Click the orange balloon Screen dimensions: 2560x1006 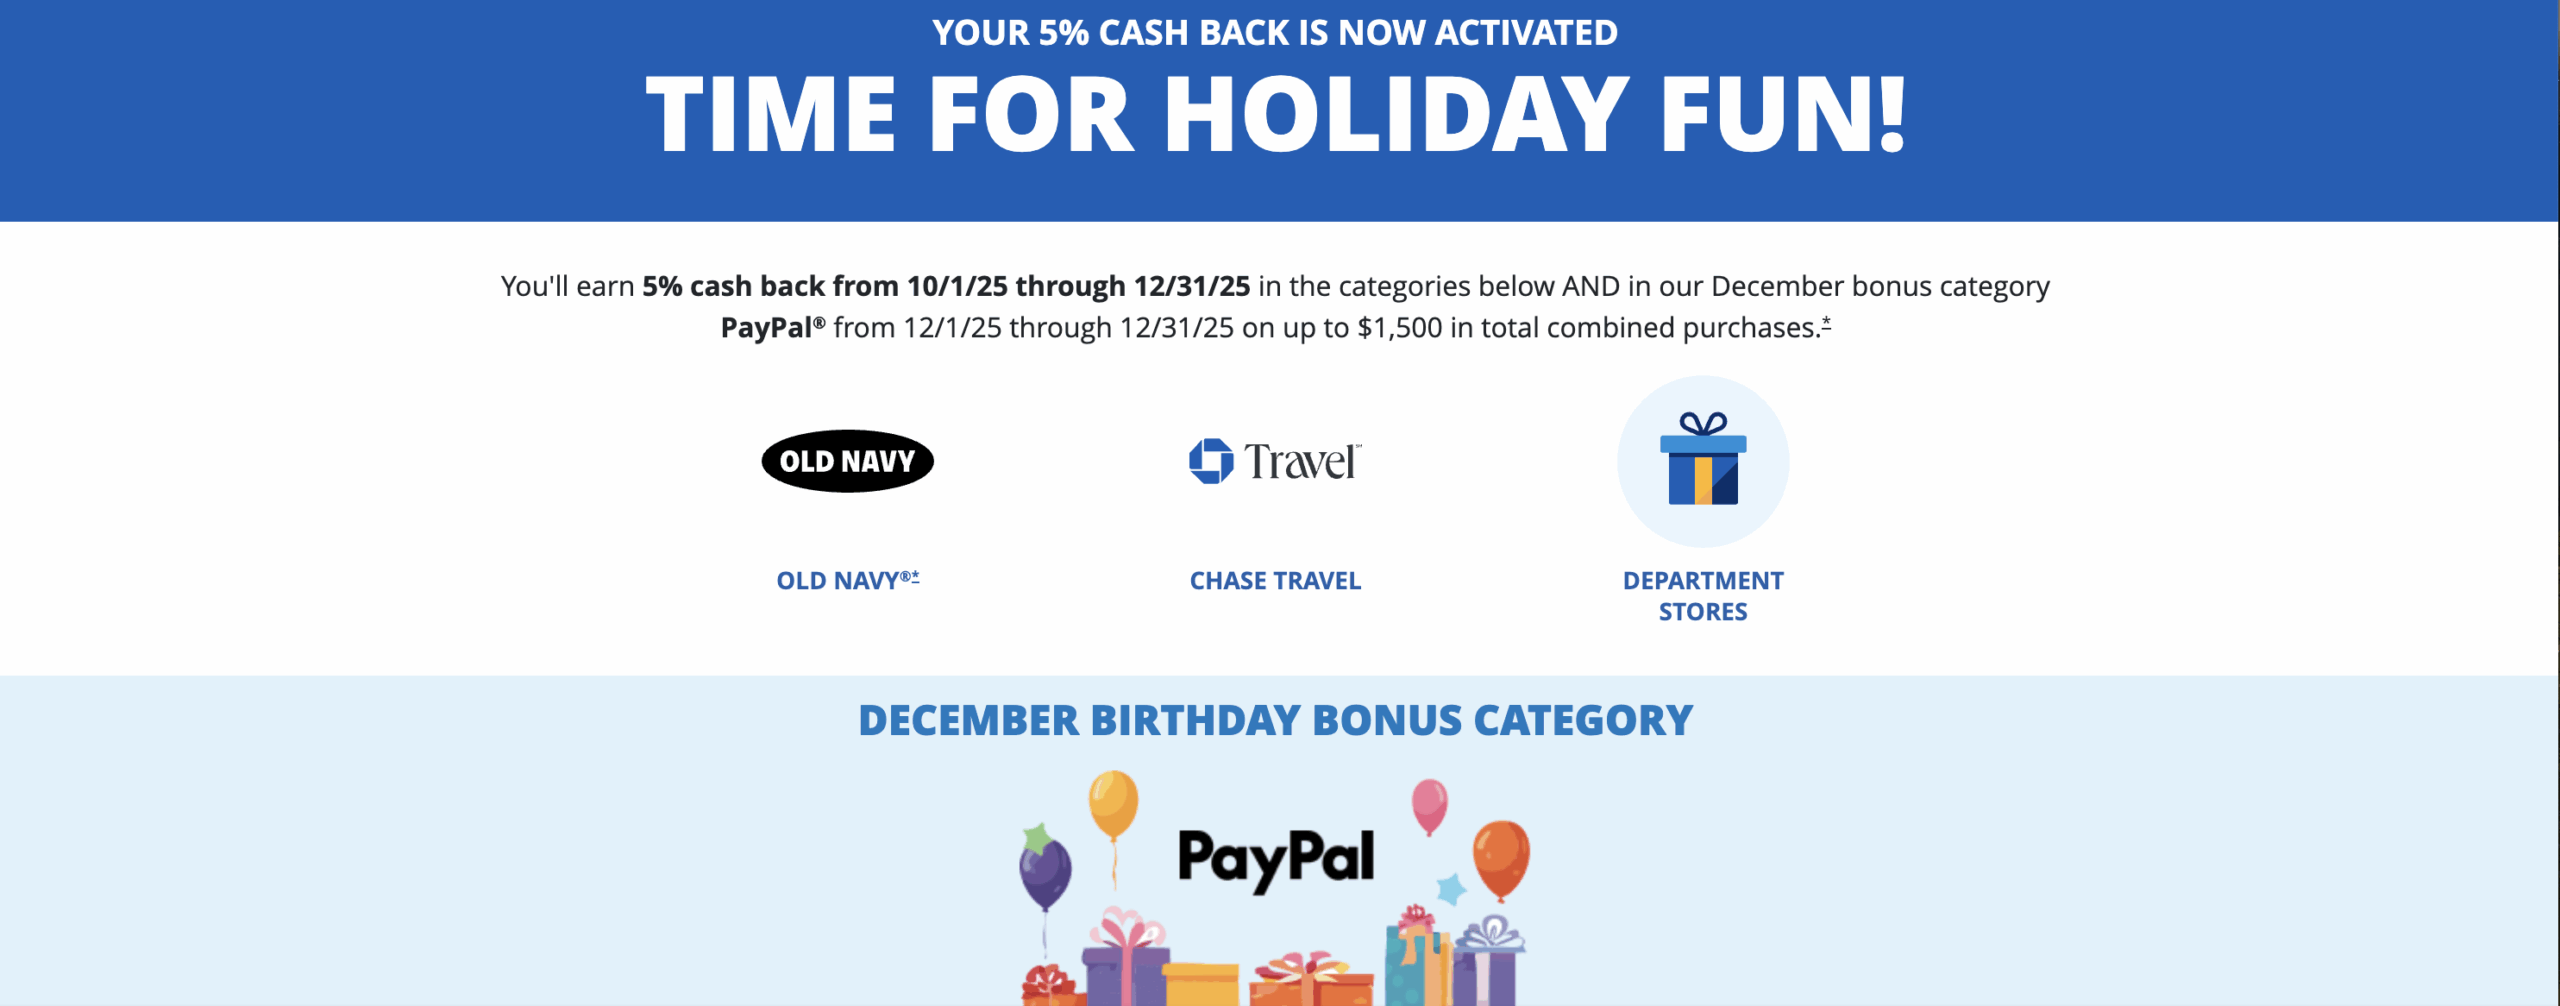click(1501, 858)
